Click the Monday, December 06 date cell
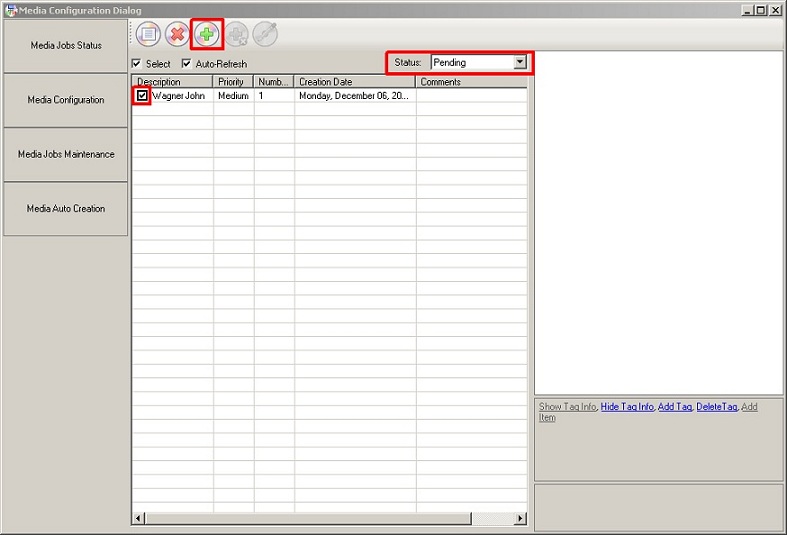The width and height of the screenshot is (787, 535). [x=355, y=96]
